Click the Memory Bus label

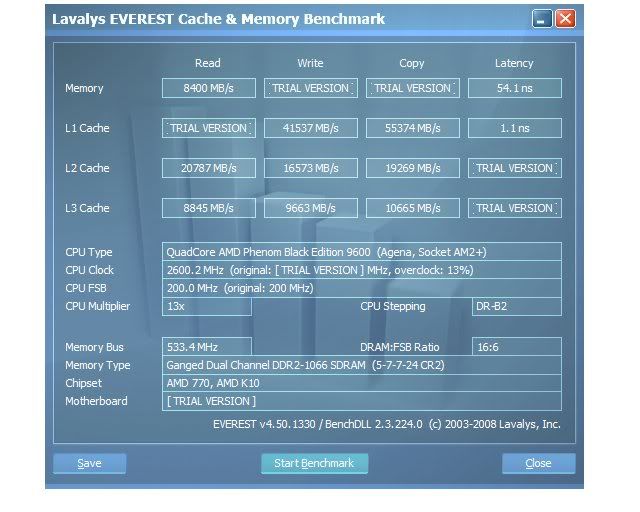point(94,347)
